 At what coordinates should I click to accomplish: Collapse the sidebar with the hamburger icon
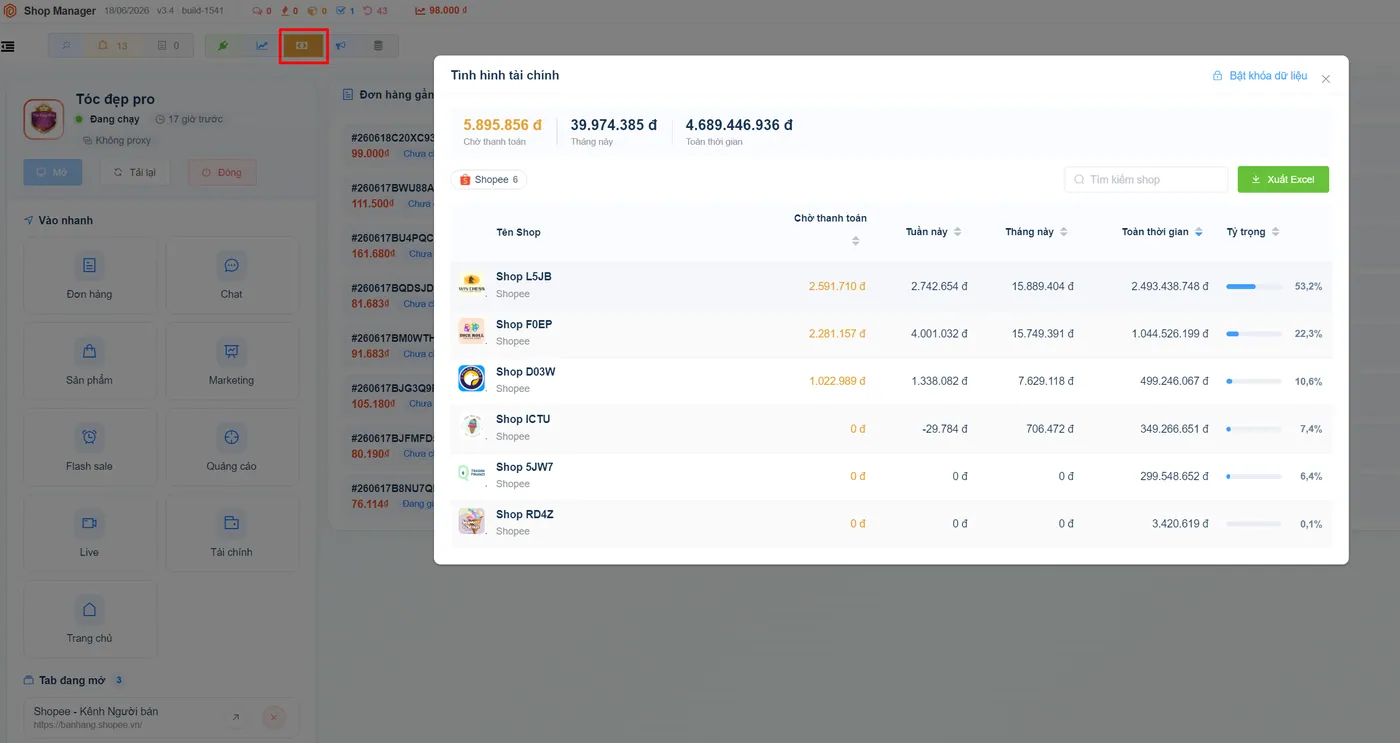click(8, 46)
